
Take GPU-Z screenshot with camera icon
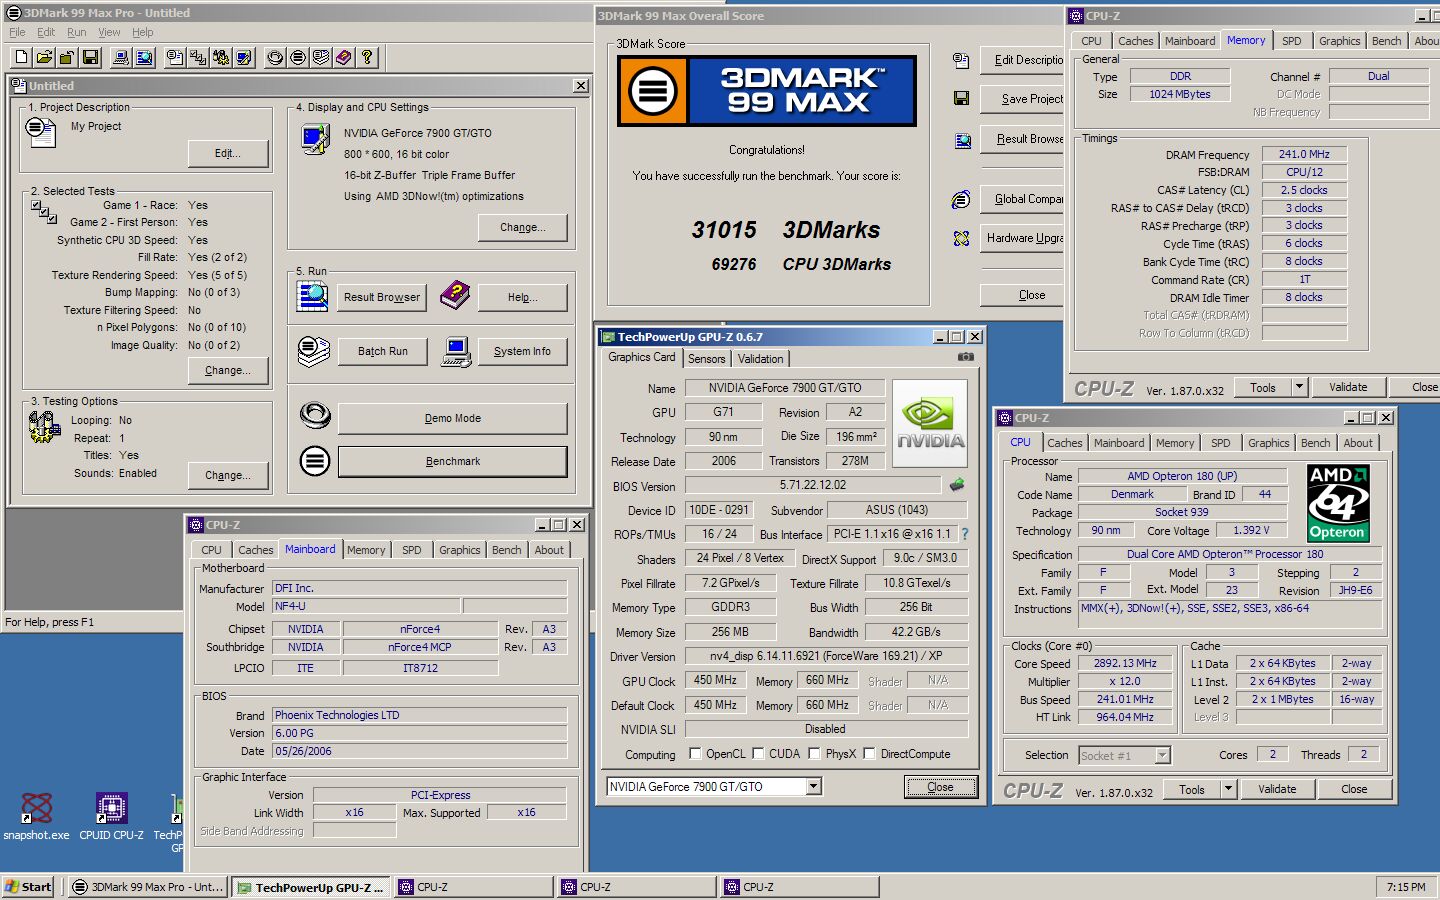click(965, 357)
